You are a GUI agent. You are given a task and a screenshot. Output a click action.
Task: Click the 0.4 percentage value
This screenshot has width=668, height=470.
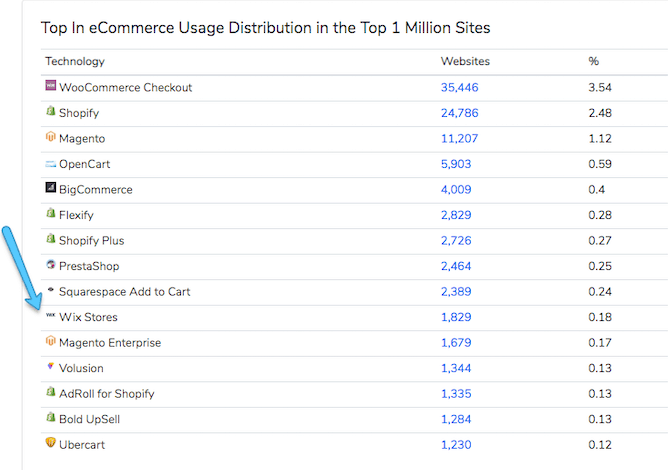click(x=596, y=190)
